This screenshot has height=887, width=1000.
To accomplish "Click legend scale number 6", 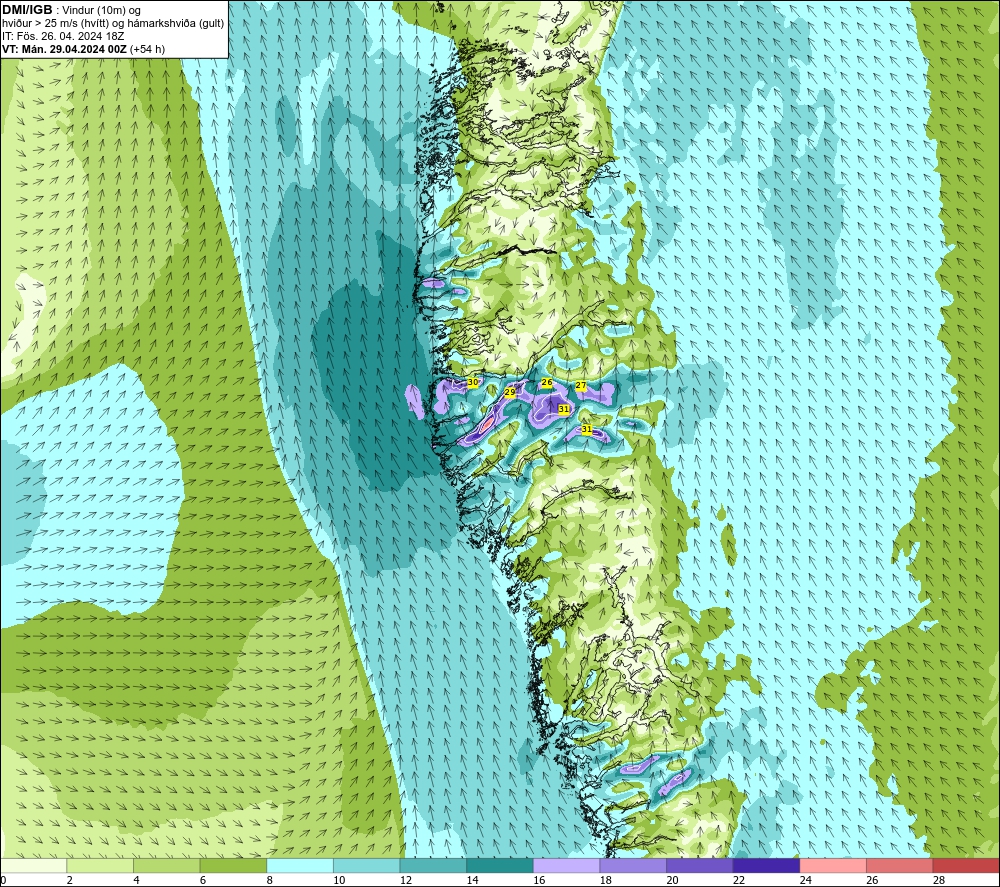I will (x=203, y=880).
